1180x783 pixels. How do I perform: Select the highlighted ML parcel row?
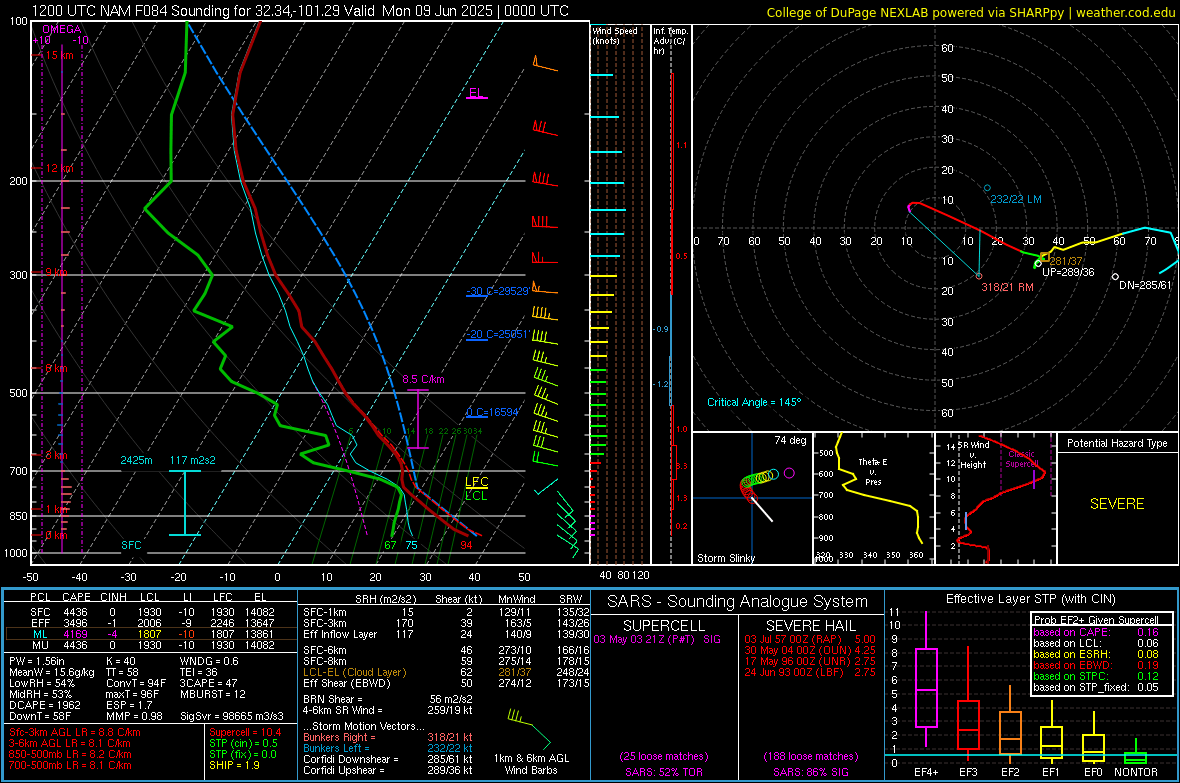coord(151,634)
